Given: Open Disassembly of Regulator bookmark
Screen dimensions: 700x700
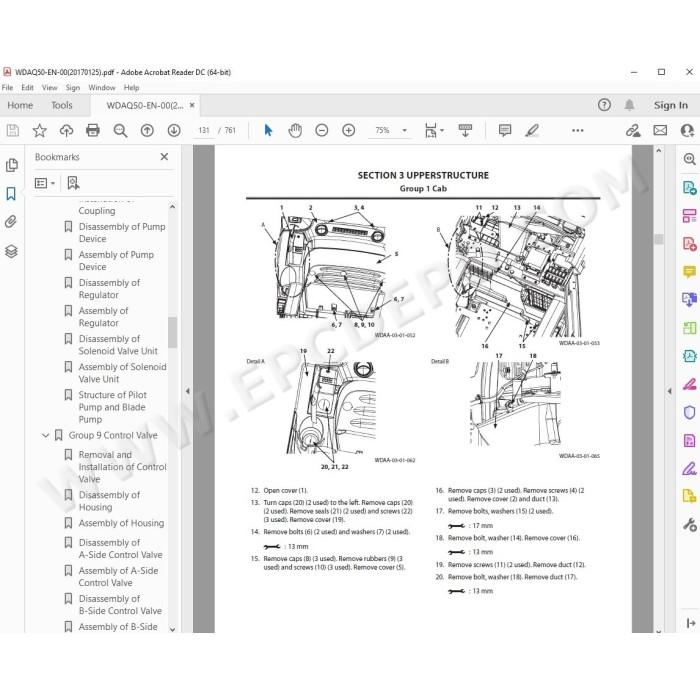Looking at the screenshot, I should 109,289.
